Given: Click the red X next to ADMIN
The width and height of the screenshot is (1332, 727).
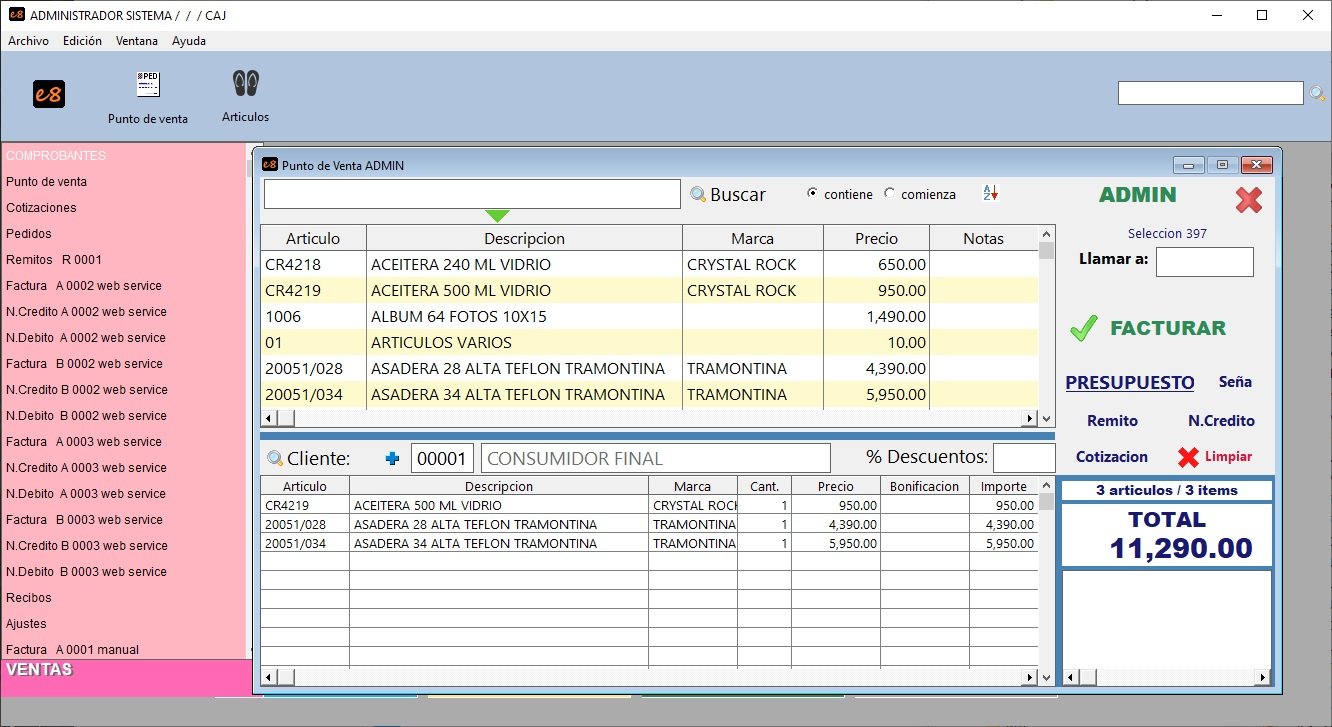Looking at the screenshot, I should point(1249,198).
